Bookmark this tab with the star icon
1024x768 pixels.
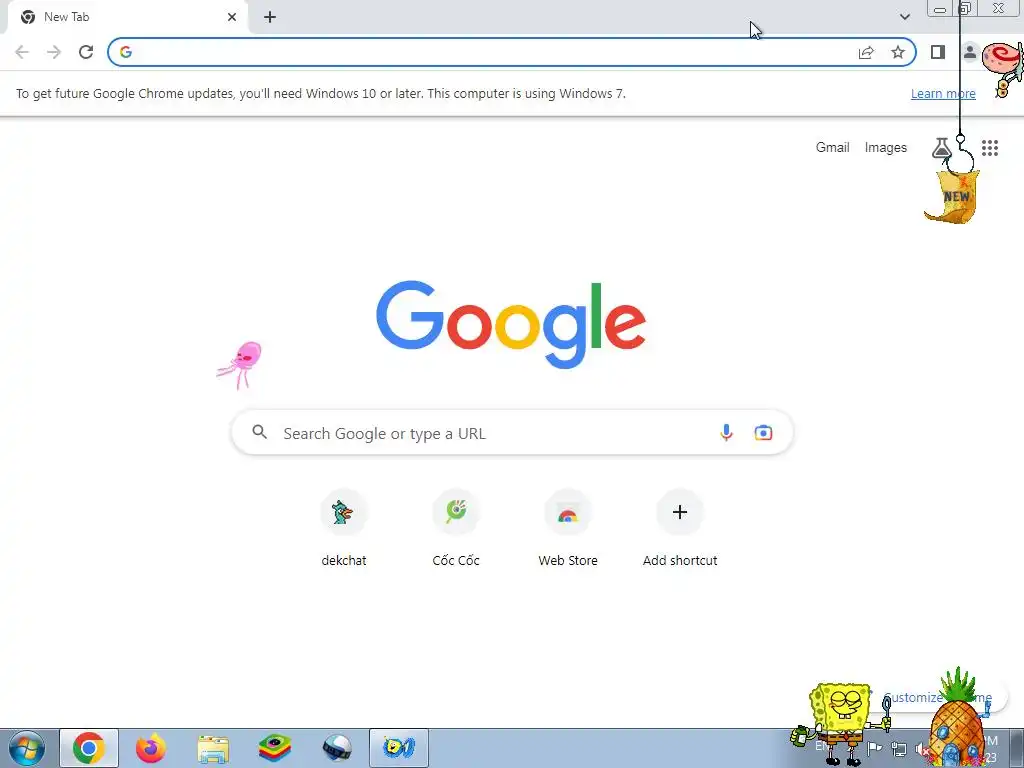(x=898, y=52)
